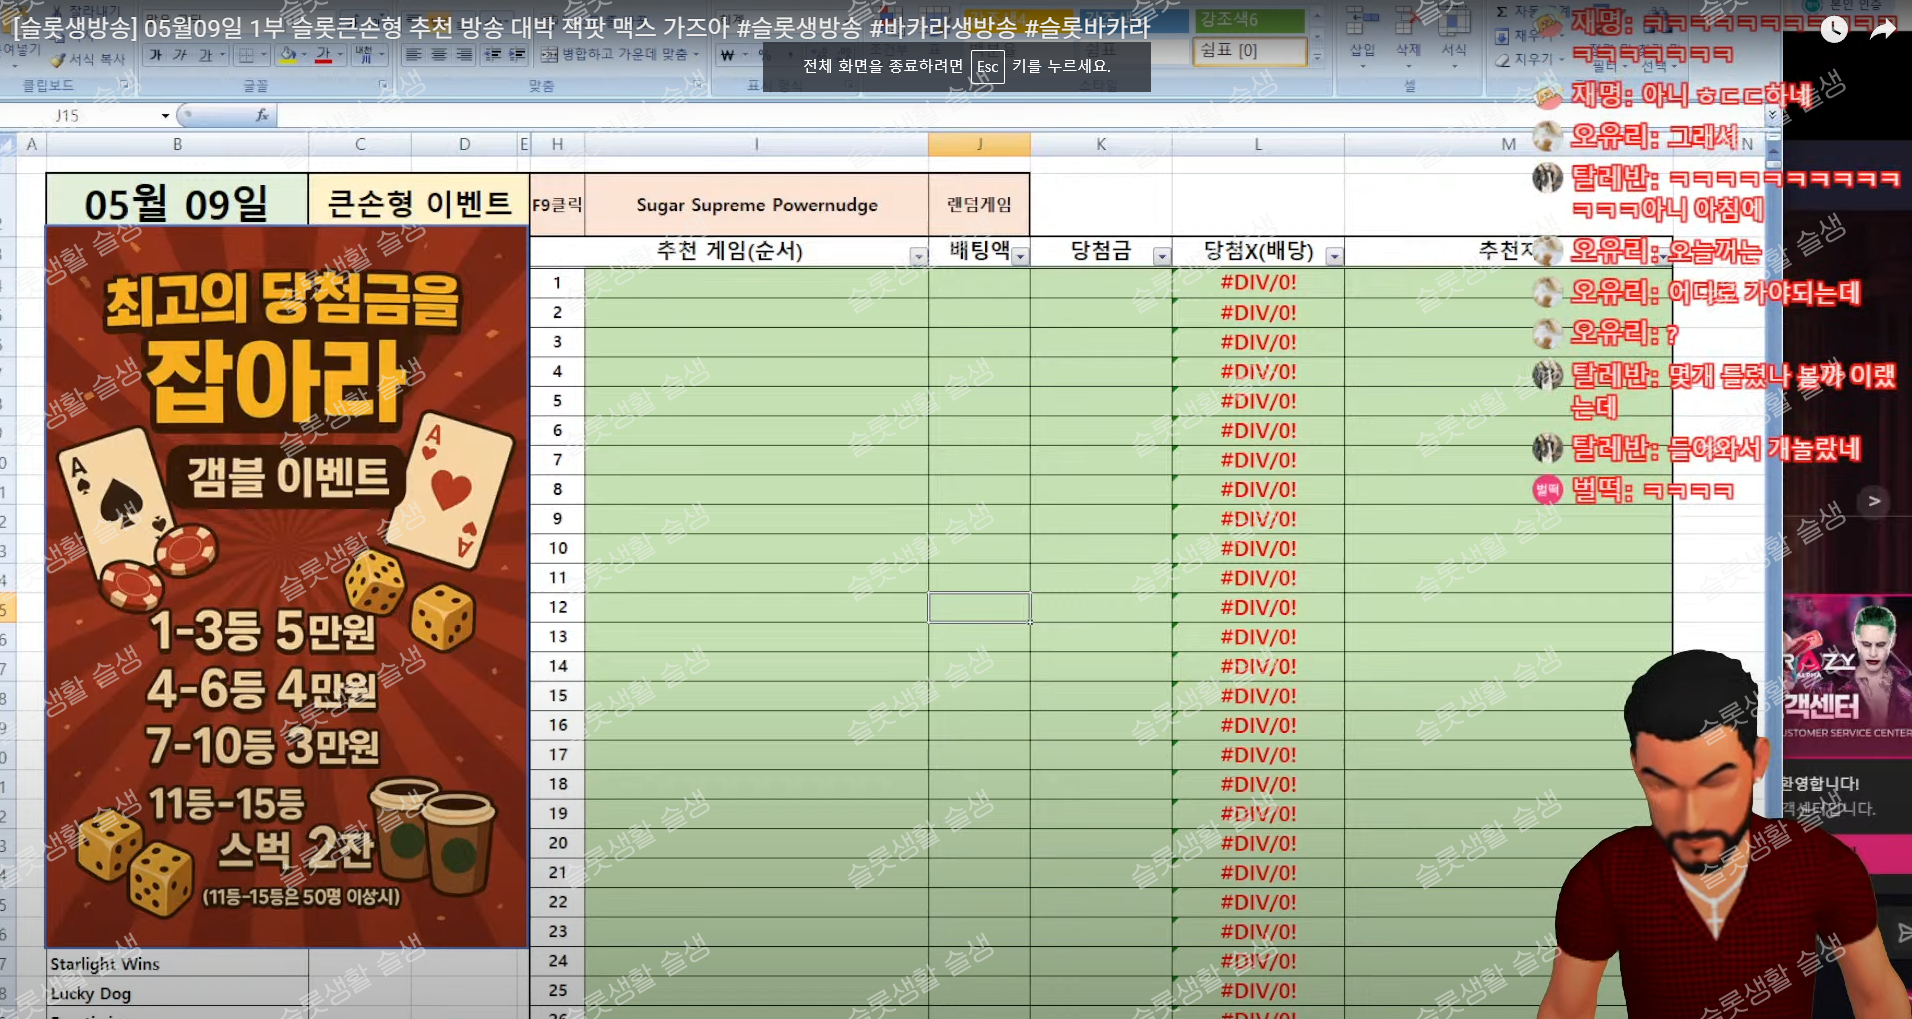
Task: Click the fx Insert Function icon
Action: pos(262,116)
